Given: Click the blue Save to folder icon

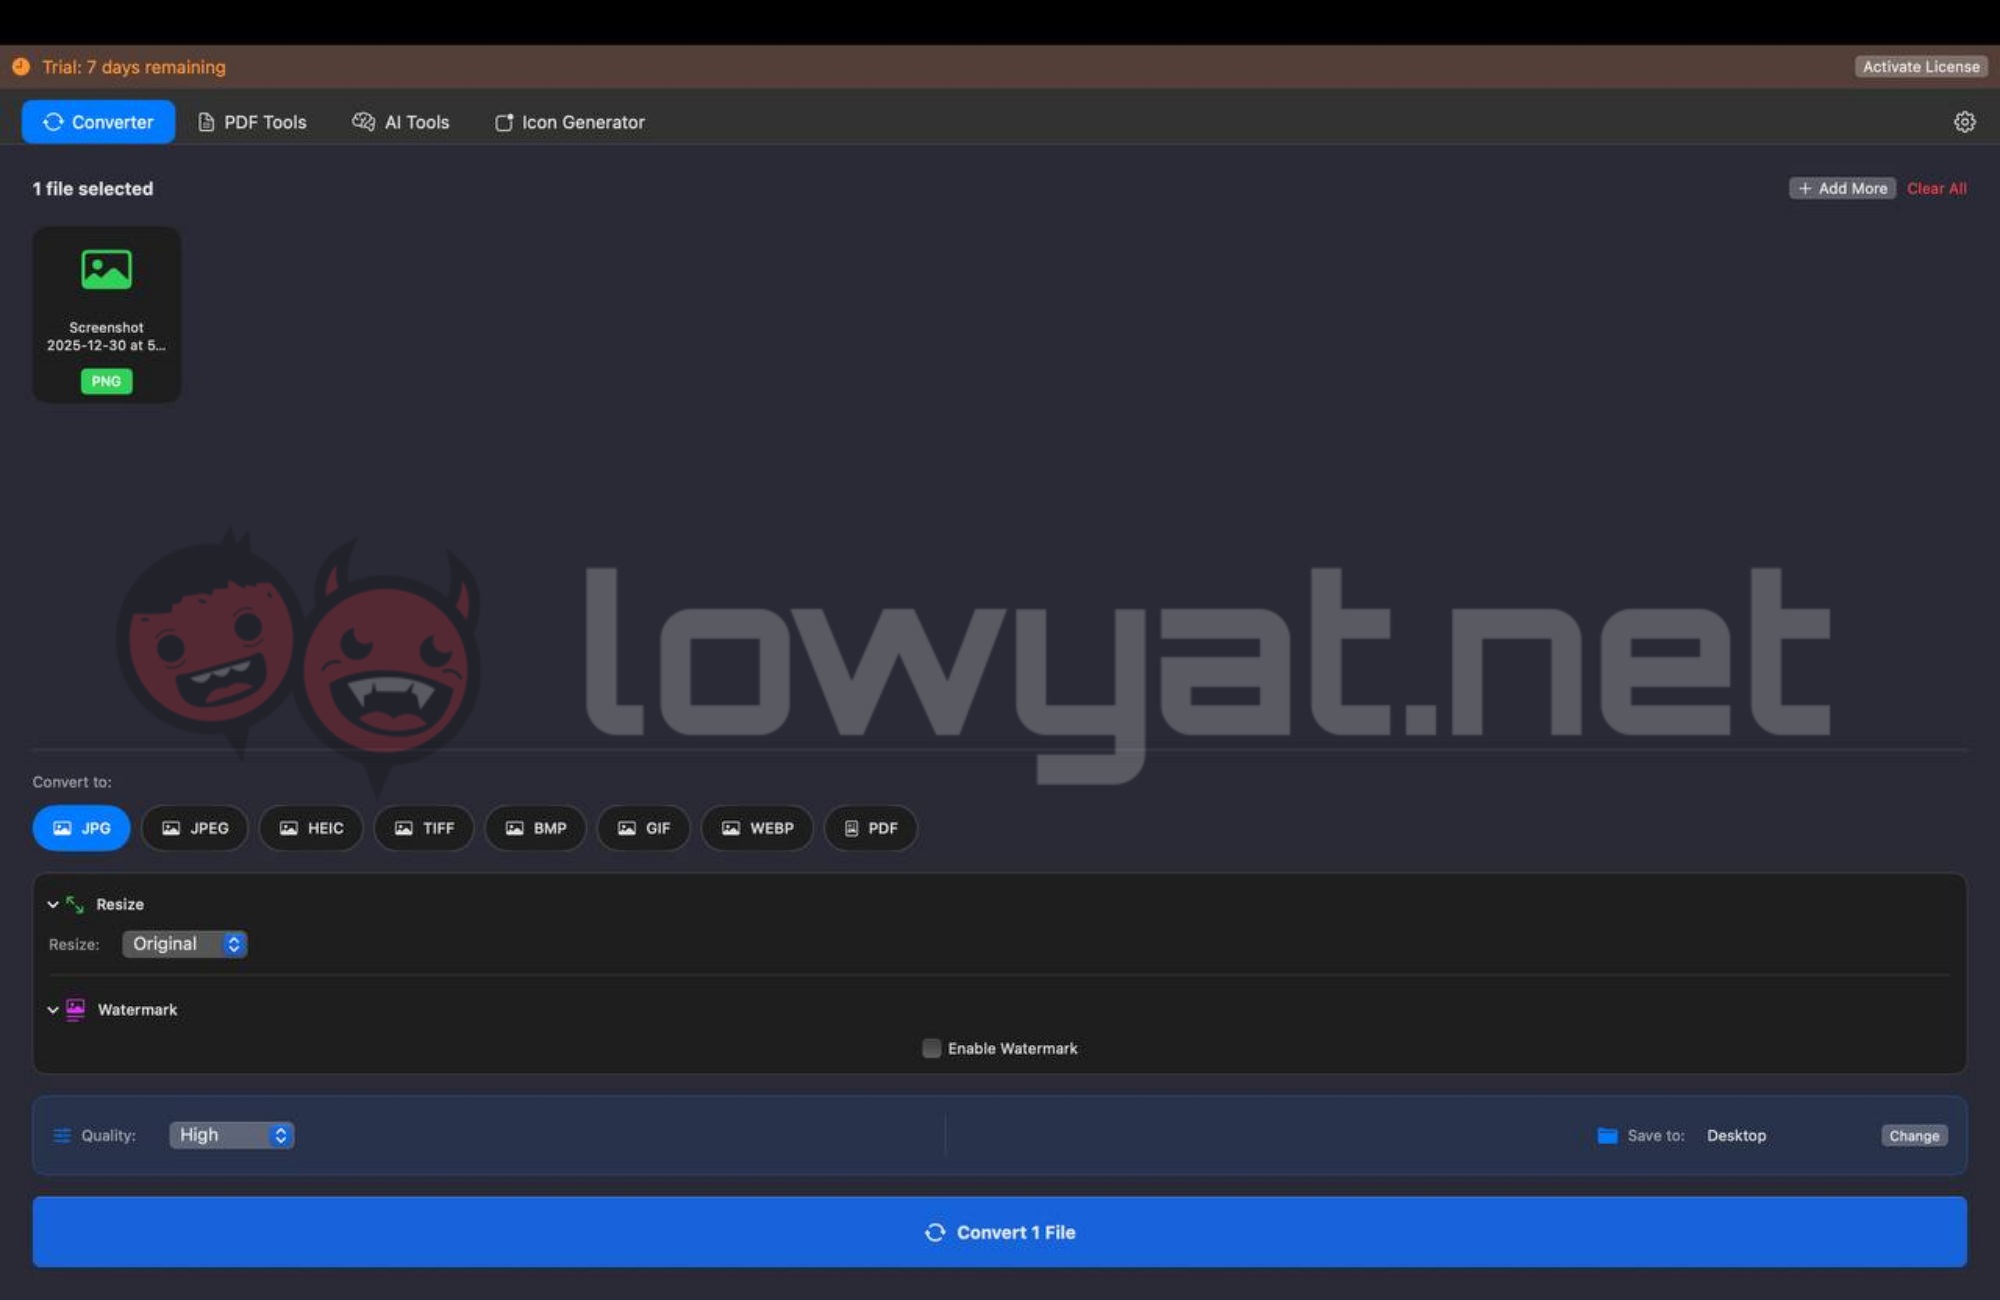Looking at the screenshot, I should click(x=1607, y=1135).
